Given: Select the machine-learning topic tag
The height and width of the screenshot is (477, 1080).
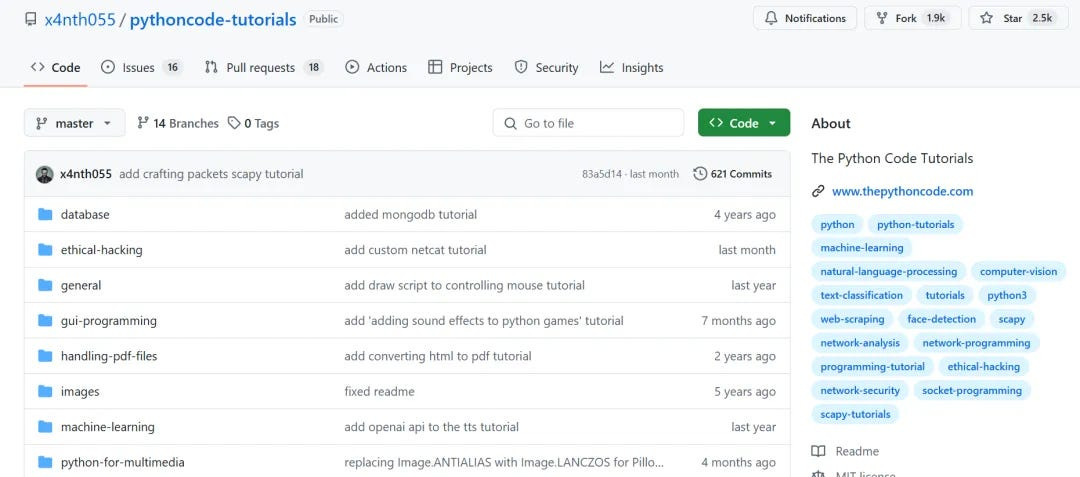Looking at the screenshot, I should click(862, 248).
